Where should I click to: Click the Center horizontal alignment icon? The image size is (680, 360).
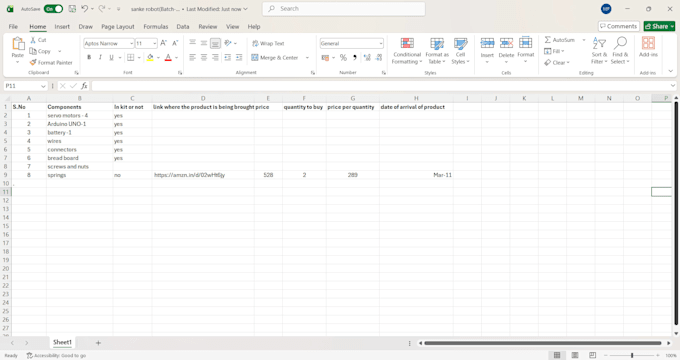[x=204, y=57]
